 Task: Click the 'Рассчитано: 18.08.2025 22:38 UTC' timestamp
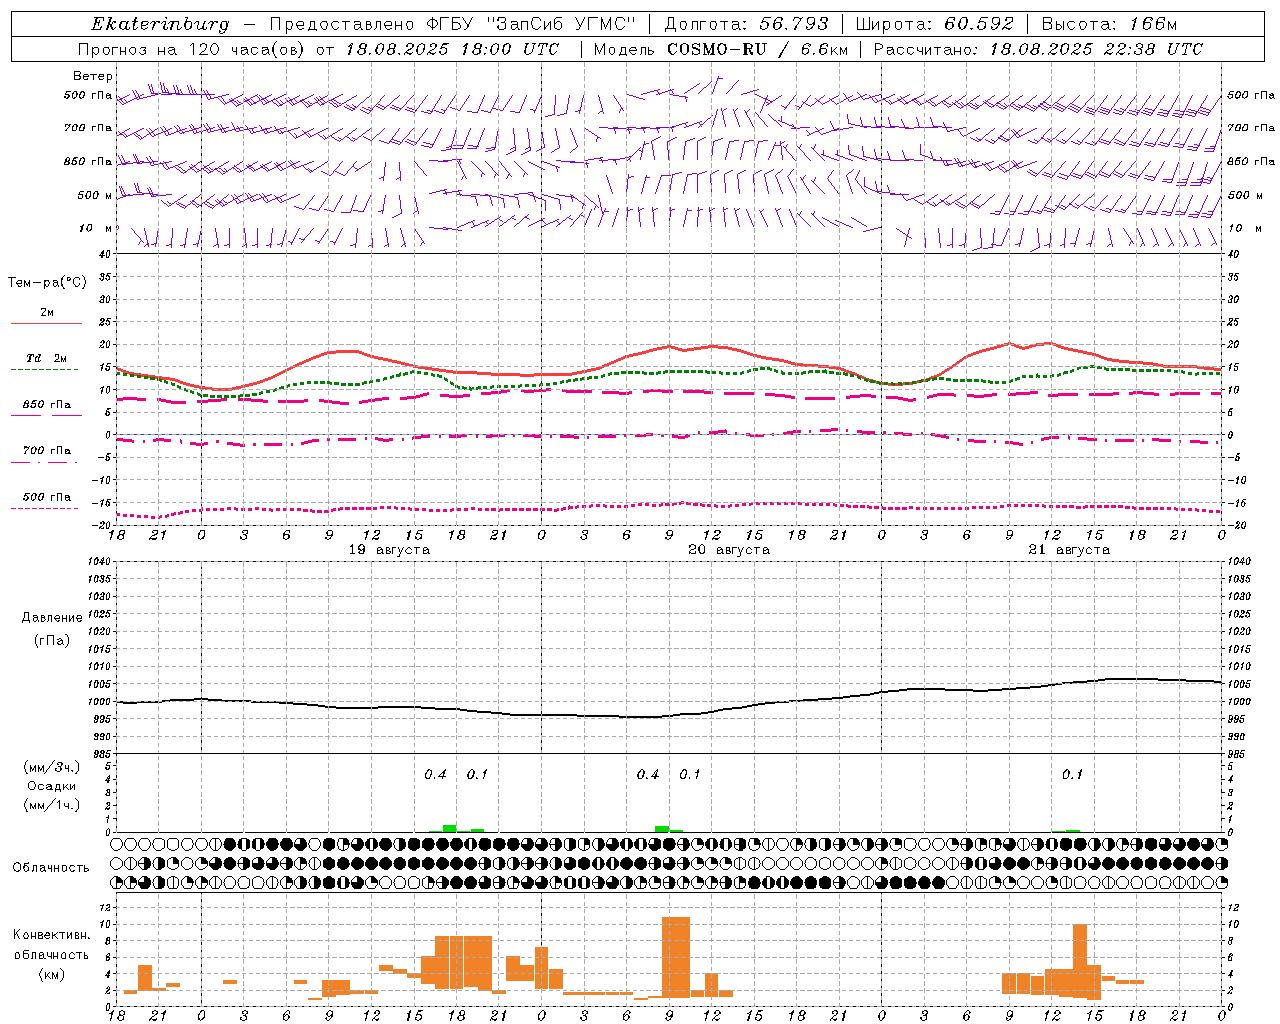coord(1038,49)
